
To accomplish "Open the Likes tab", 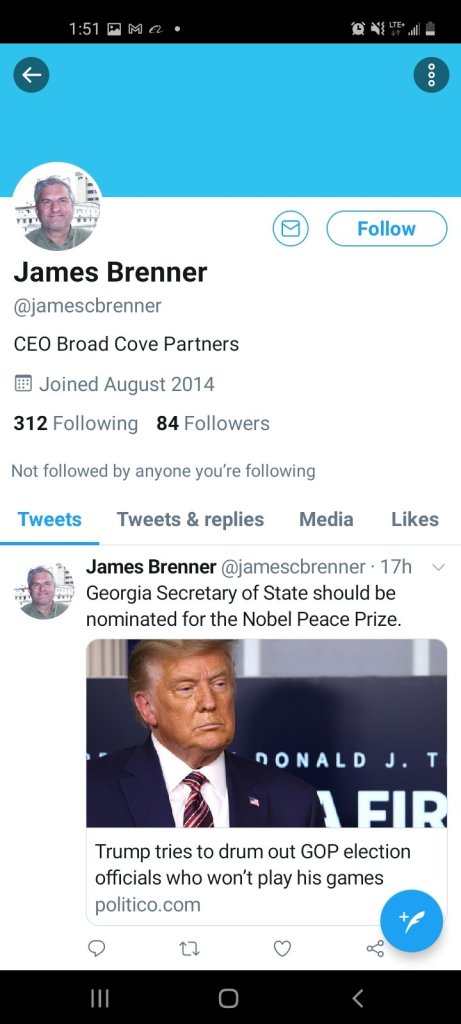I will click(x=415, y=519).
